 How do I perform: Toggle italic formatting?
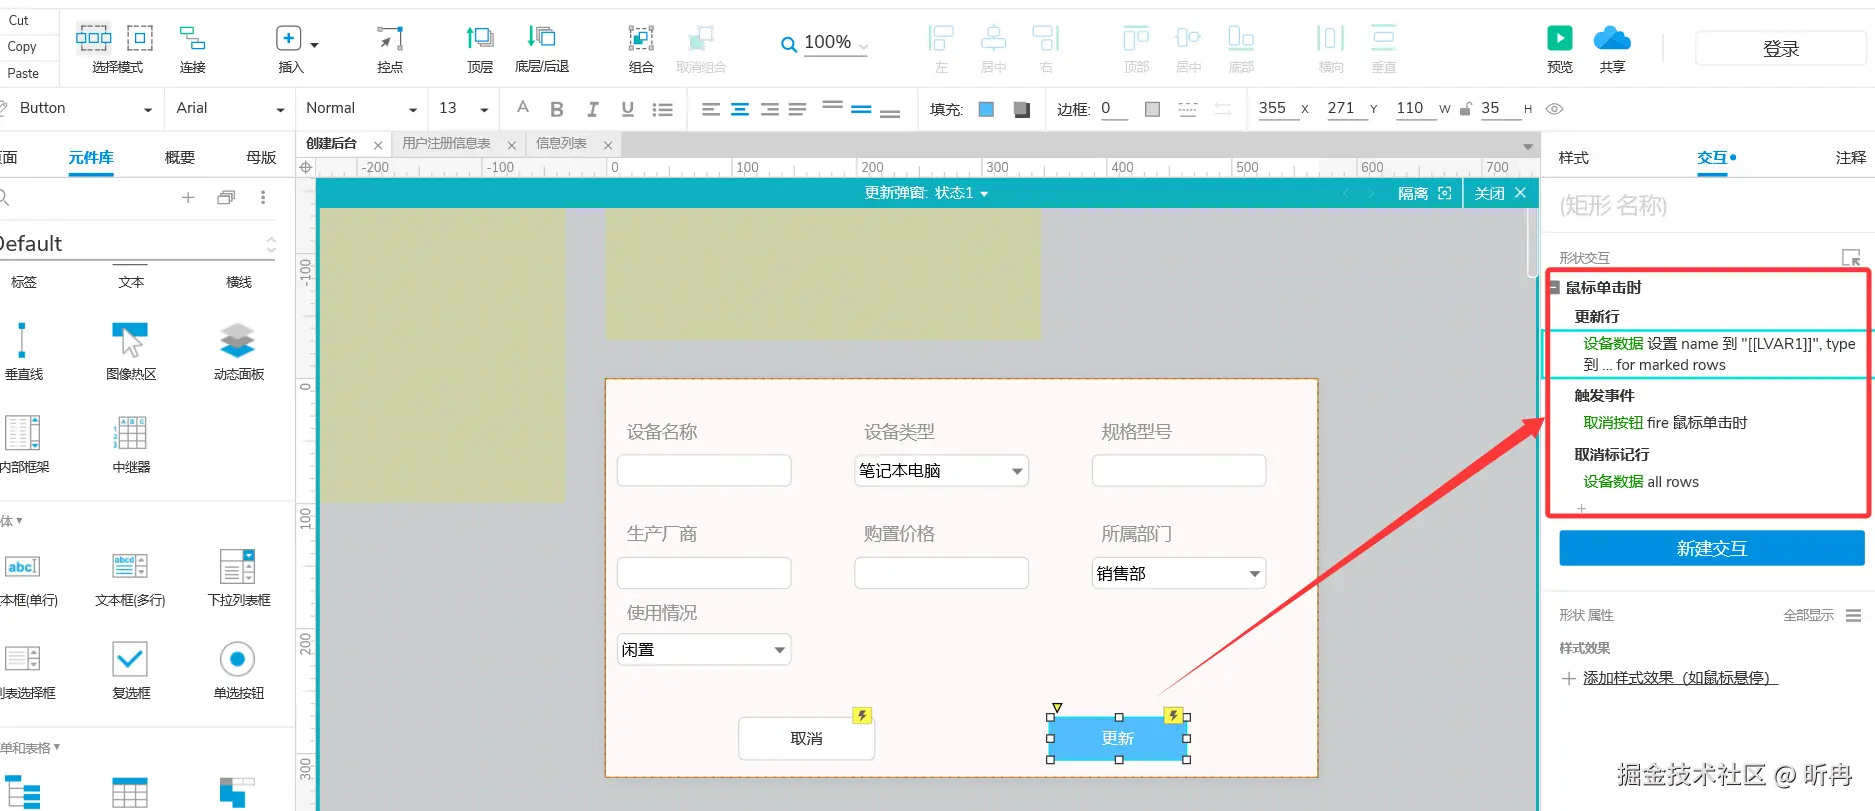[x=593, y=109]
